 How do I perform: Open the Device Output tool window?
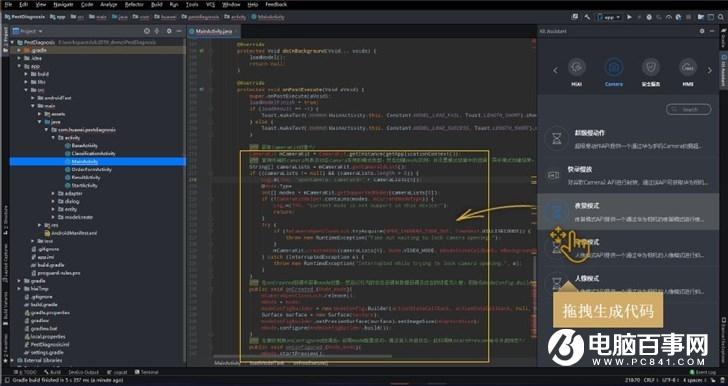click(84, 372)
